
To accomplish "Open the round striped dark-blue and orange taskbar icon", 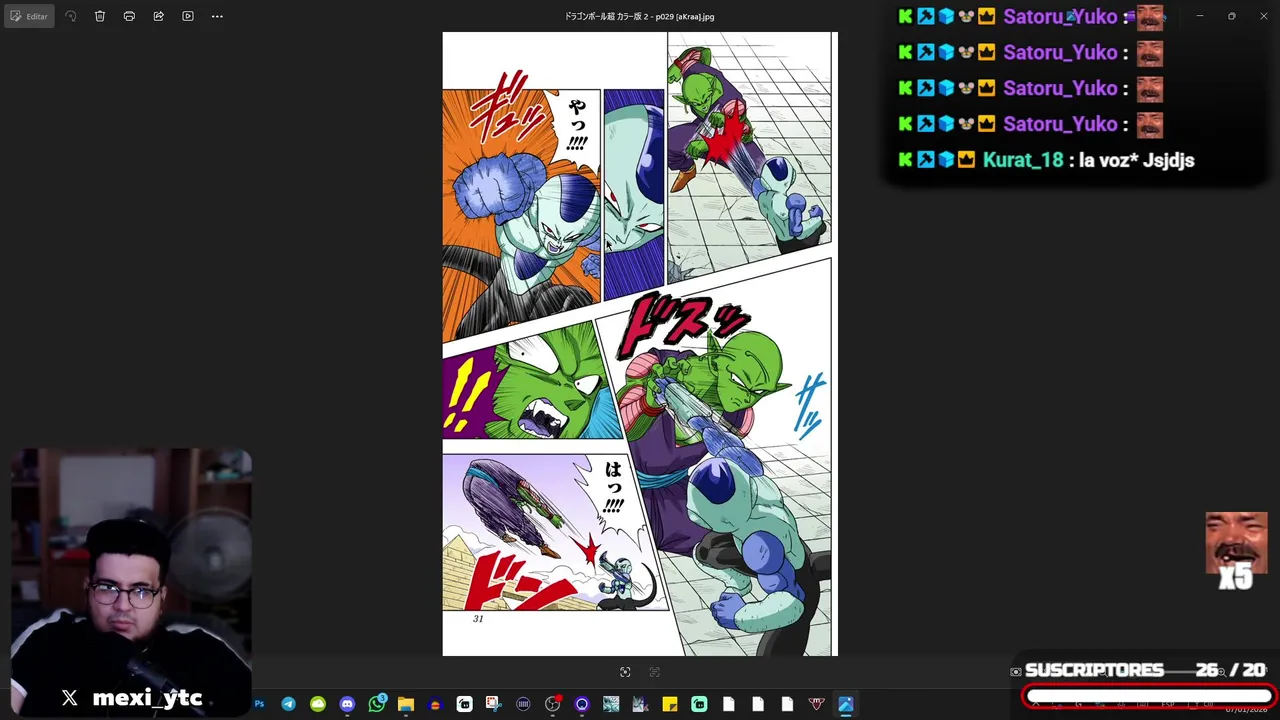I will click(x=435, y=704).
